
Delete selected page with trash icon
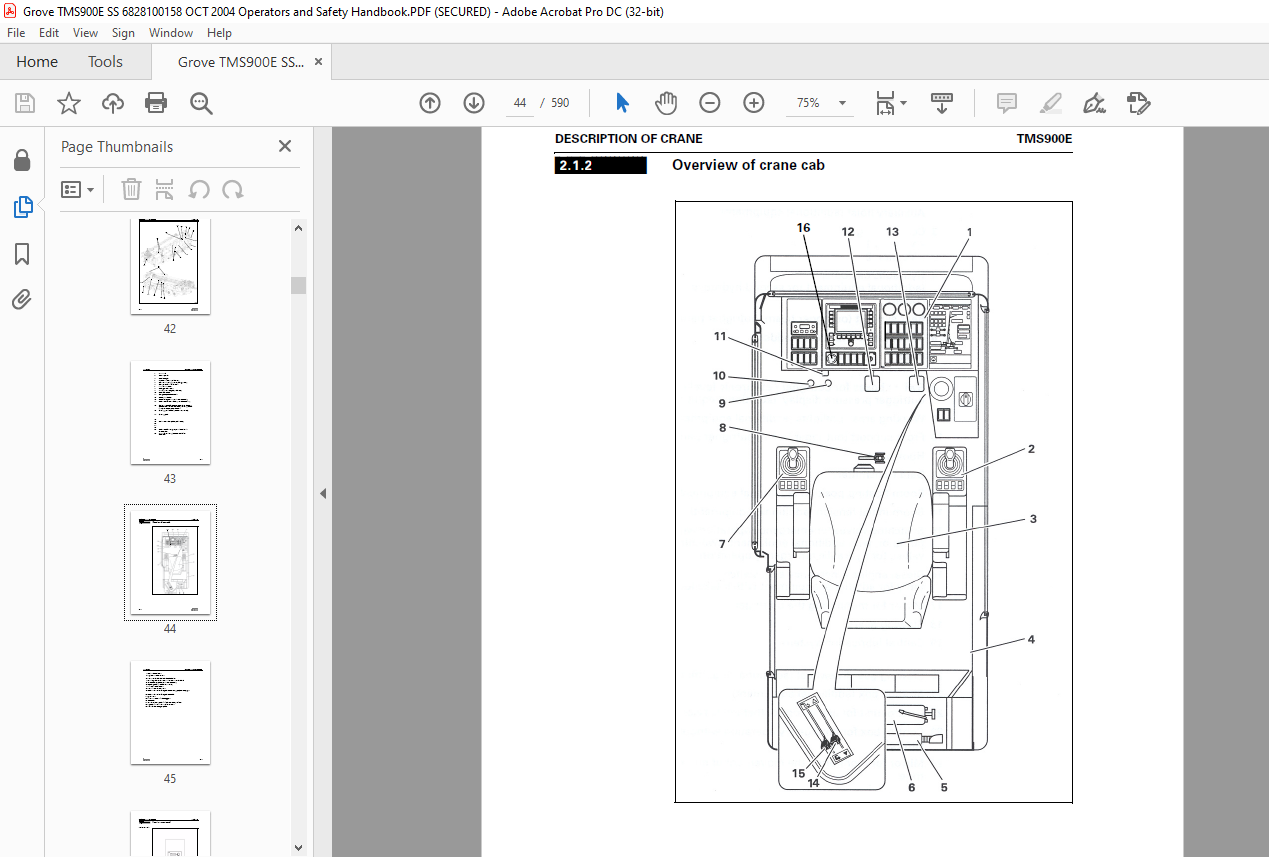pos(131,189)
